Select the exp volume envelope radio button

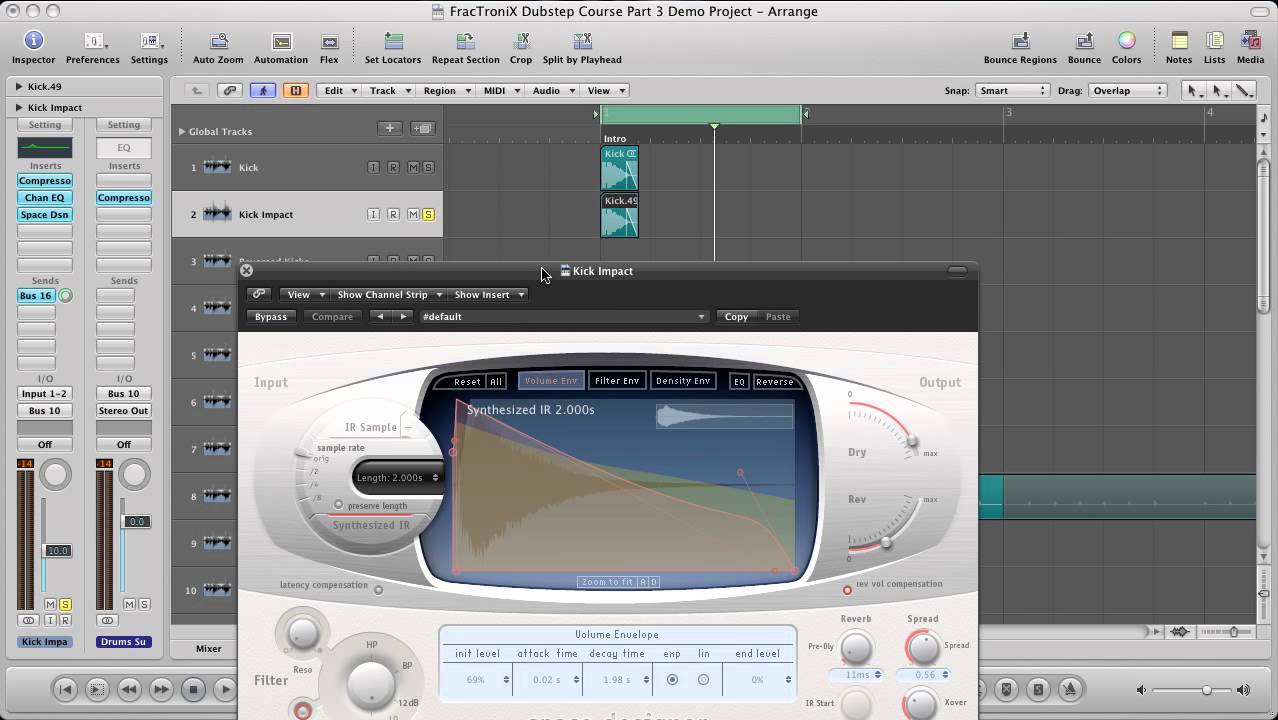point(672,679)
